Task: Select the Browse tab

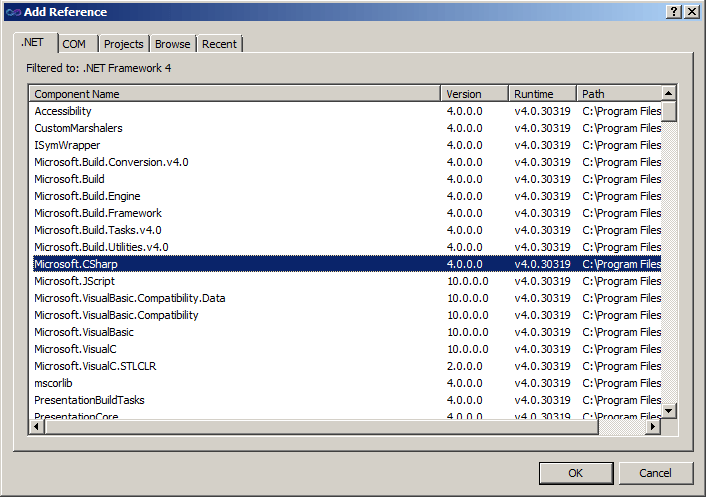Action: pyautogui.click(x=172, y=44)
